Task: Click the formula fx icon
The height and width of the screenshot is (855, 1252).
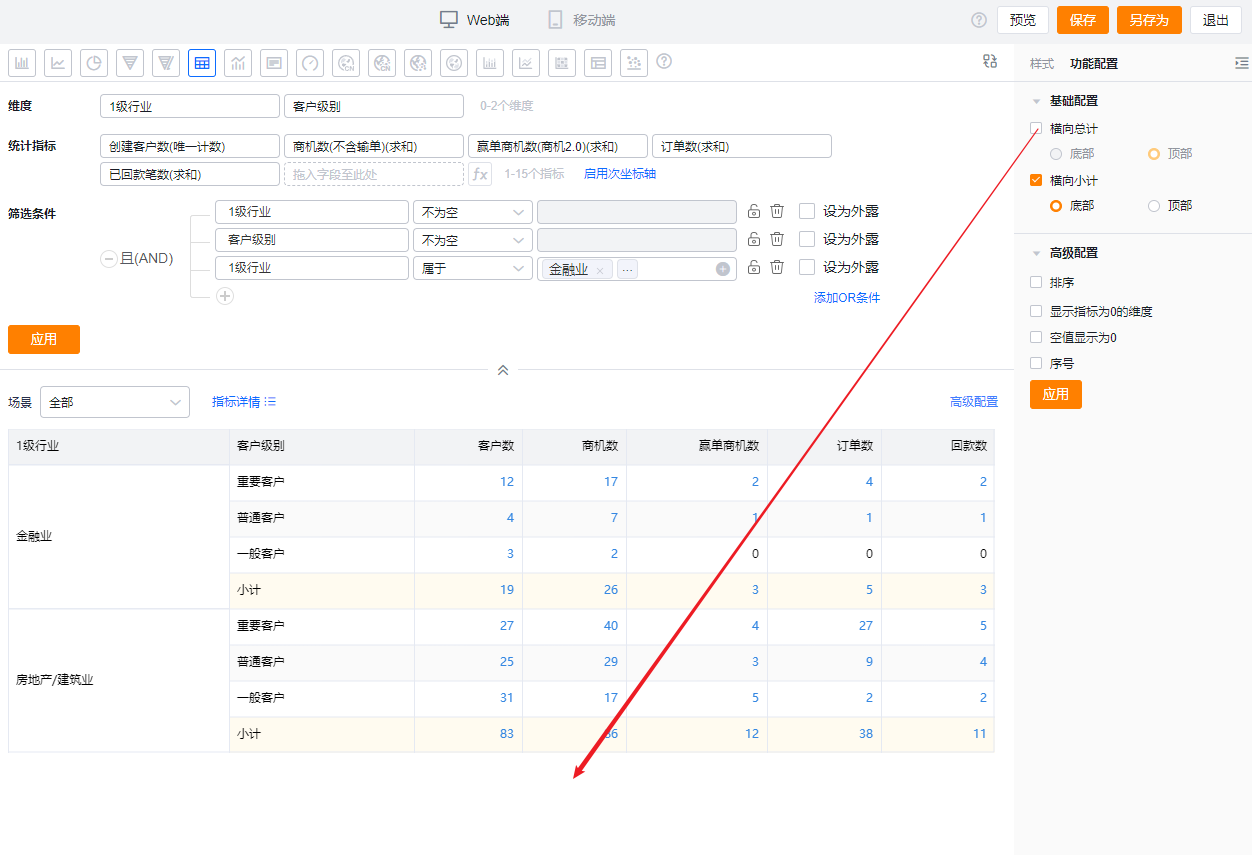Action: coord(480,174)
